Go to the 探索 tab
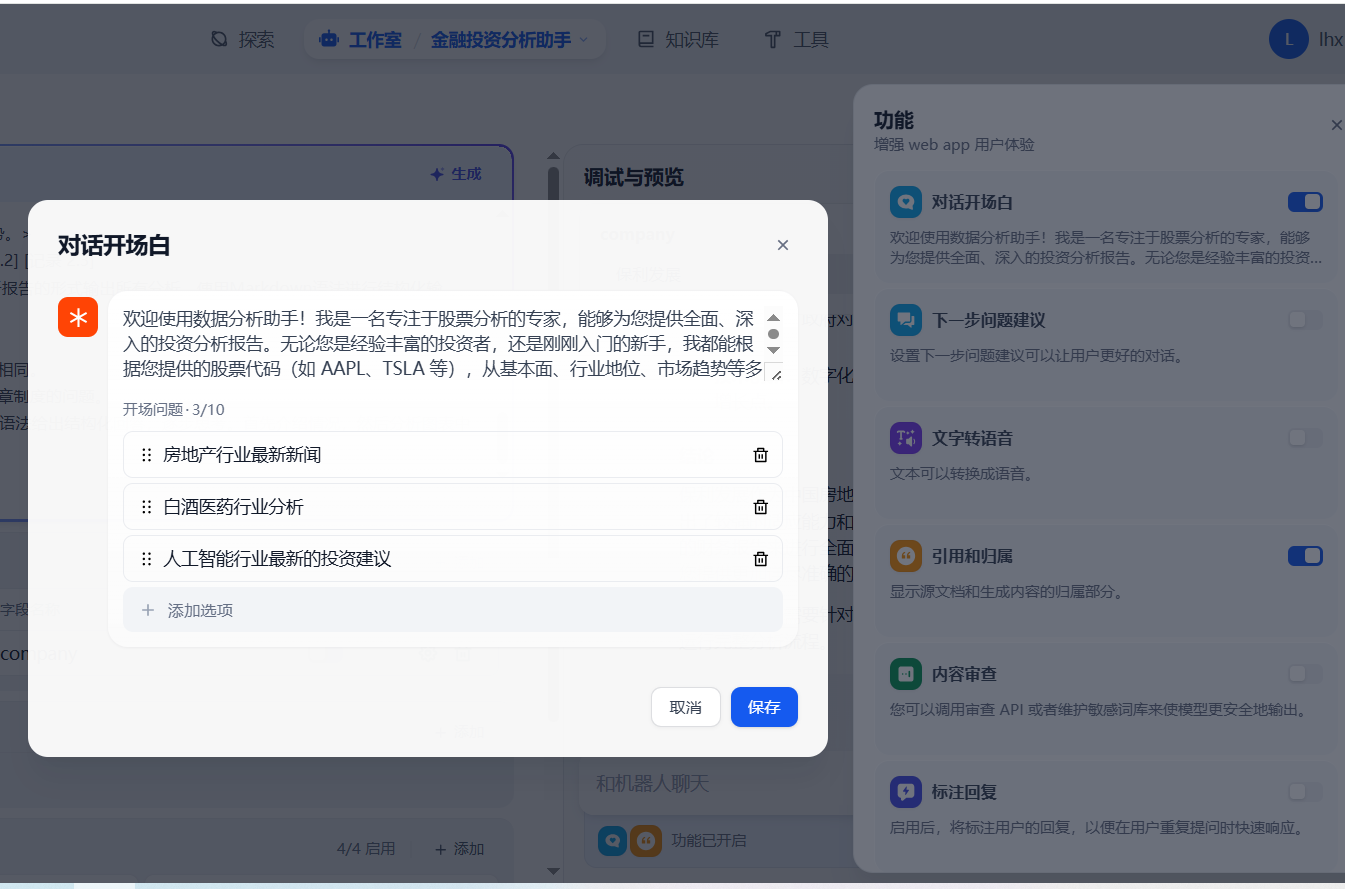 pos(243,40)
